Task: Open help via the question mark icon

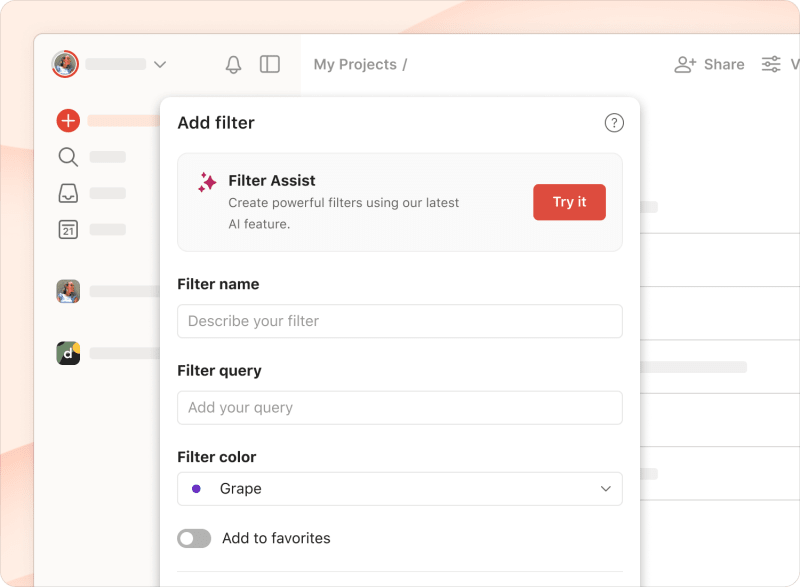Action: coord(614,122)
